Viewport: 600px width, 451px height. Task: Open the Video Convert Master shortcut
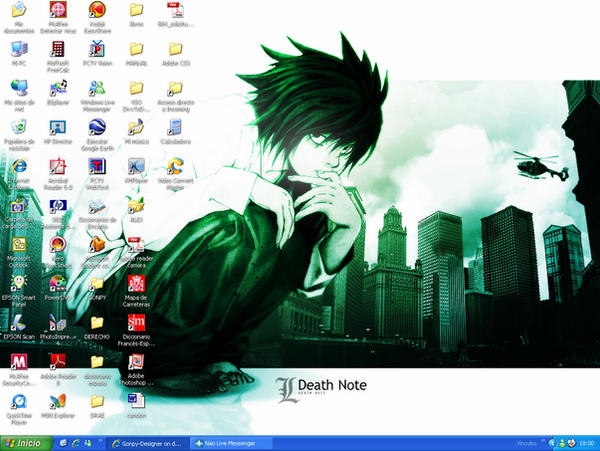(x=176, y=174)
